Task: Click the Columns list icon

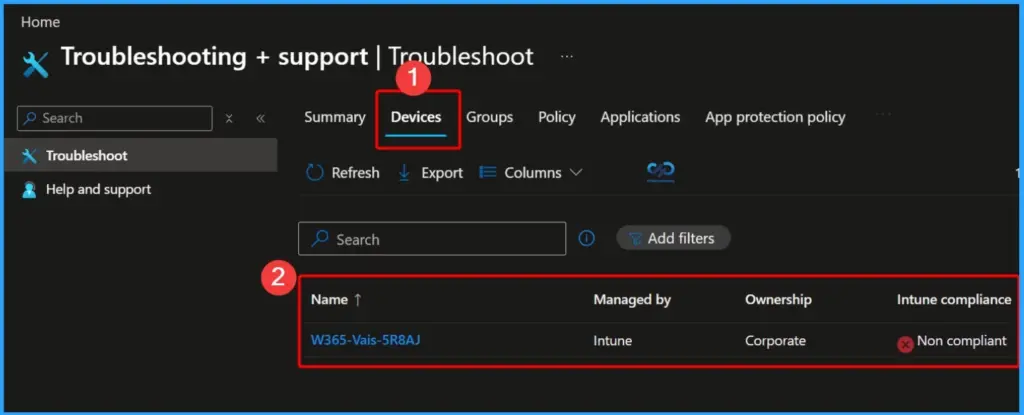Action: coord(488,173)
